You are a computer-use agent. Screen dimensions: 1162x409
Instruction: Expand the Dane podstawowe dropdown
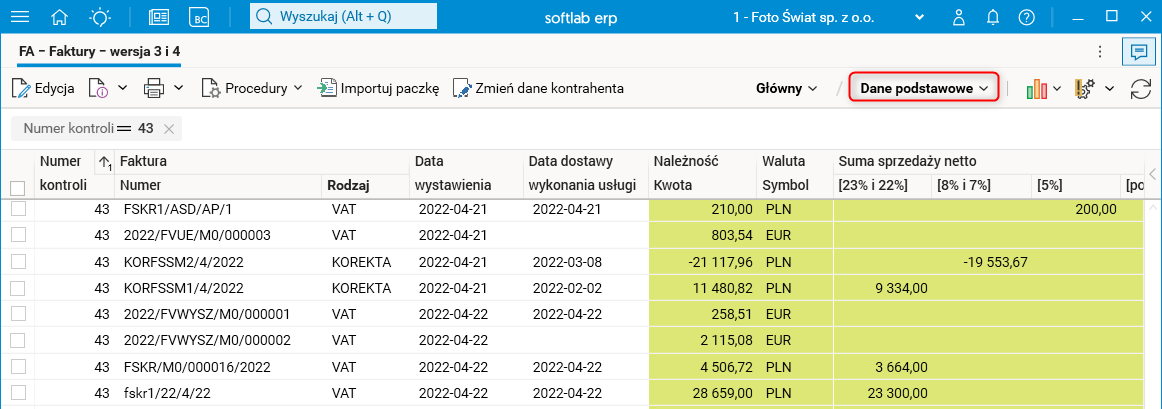click(924, 88)
